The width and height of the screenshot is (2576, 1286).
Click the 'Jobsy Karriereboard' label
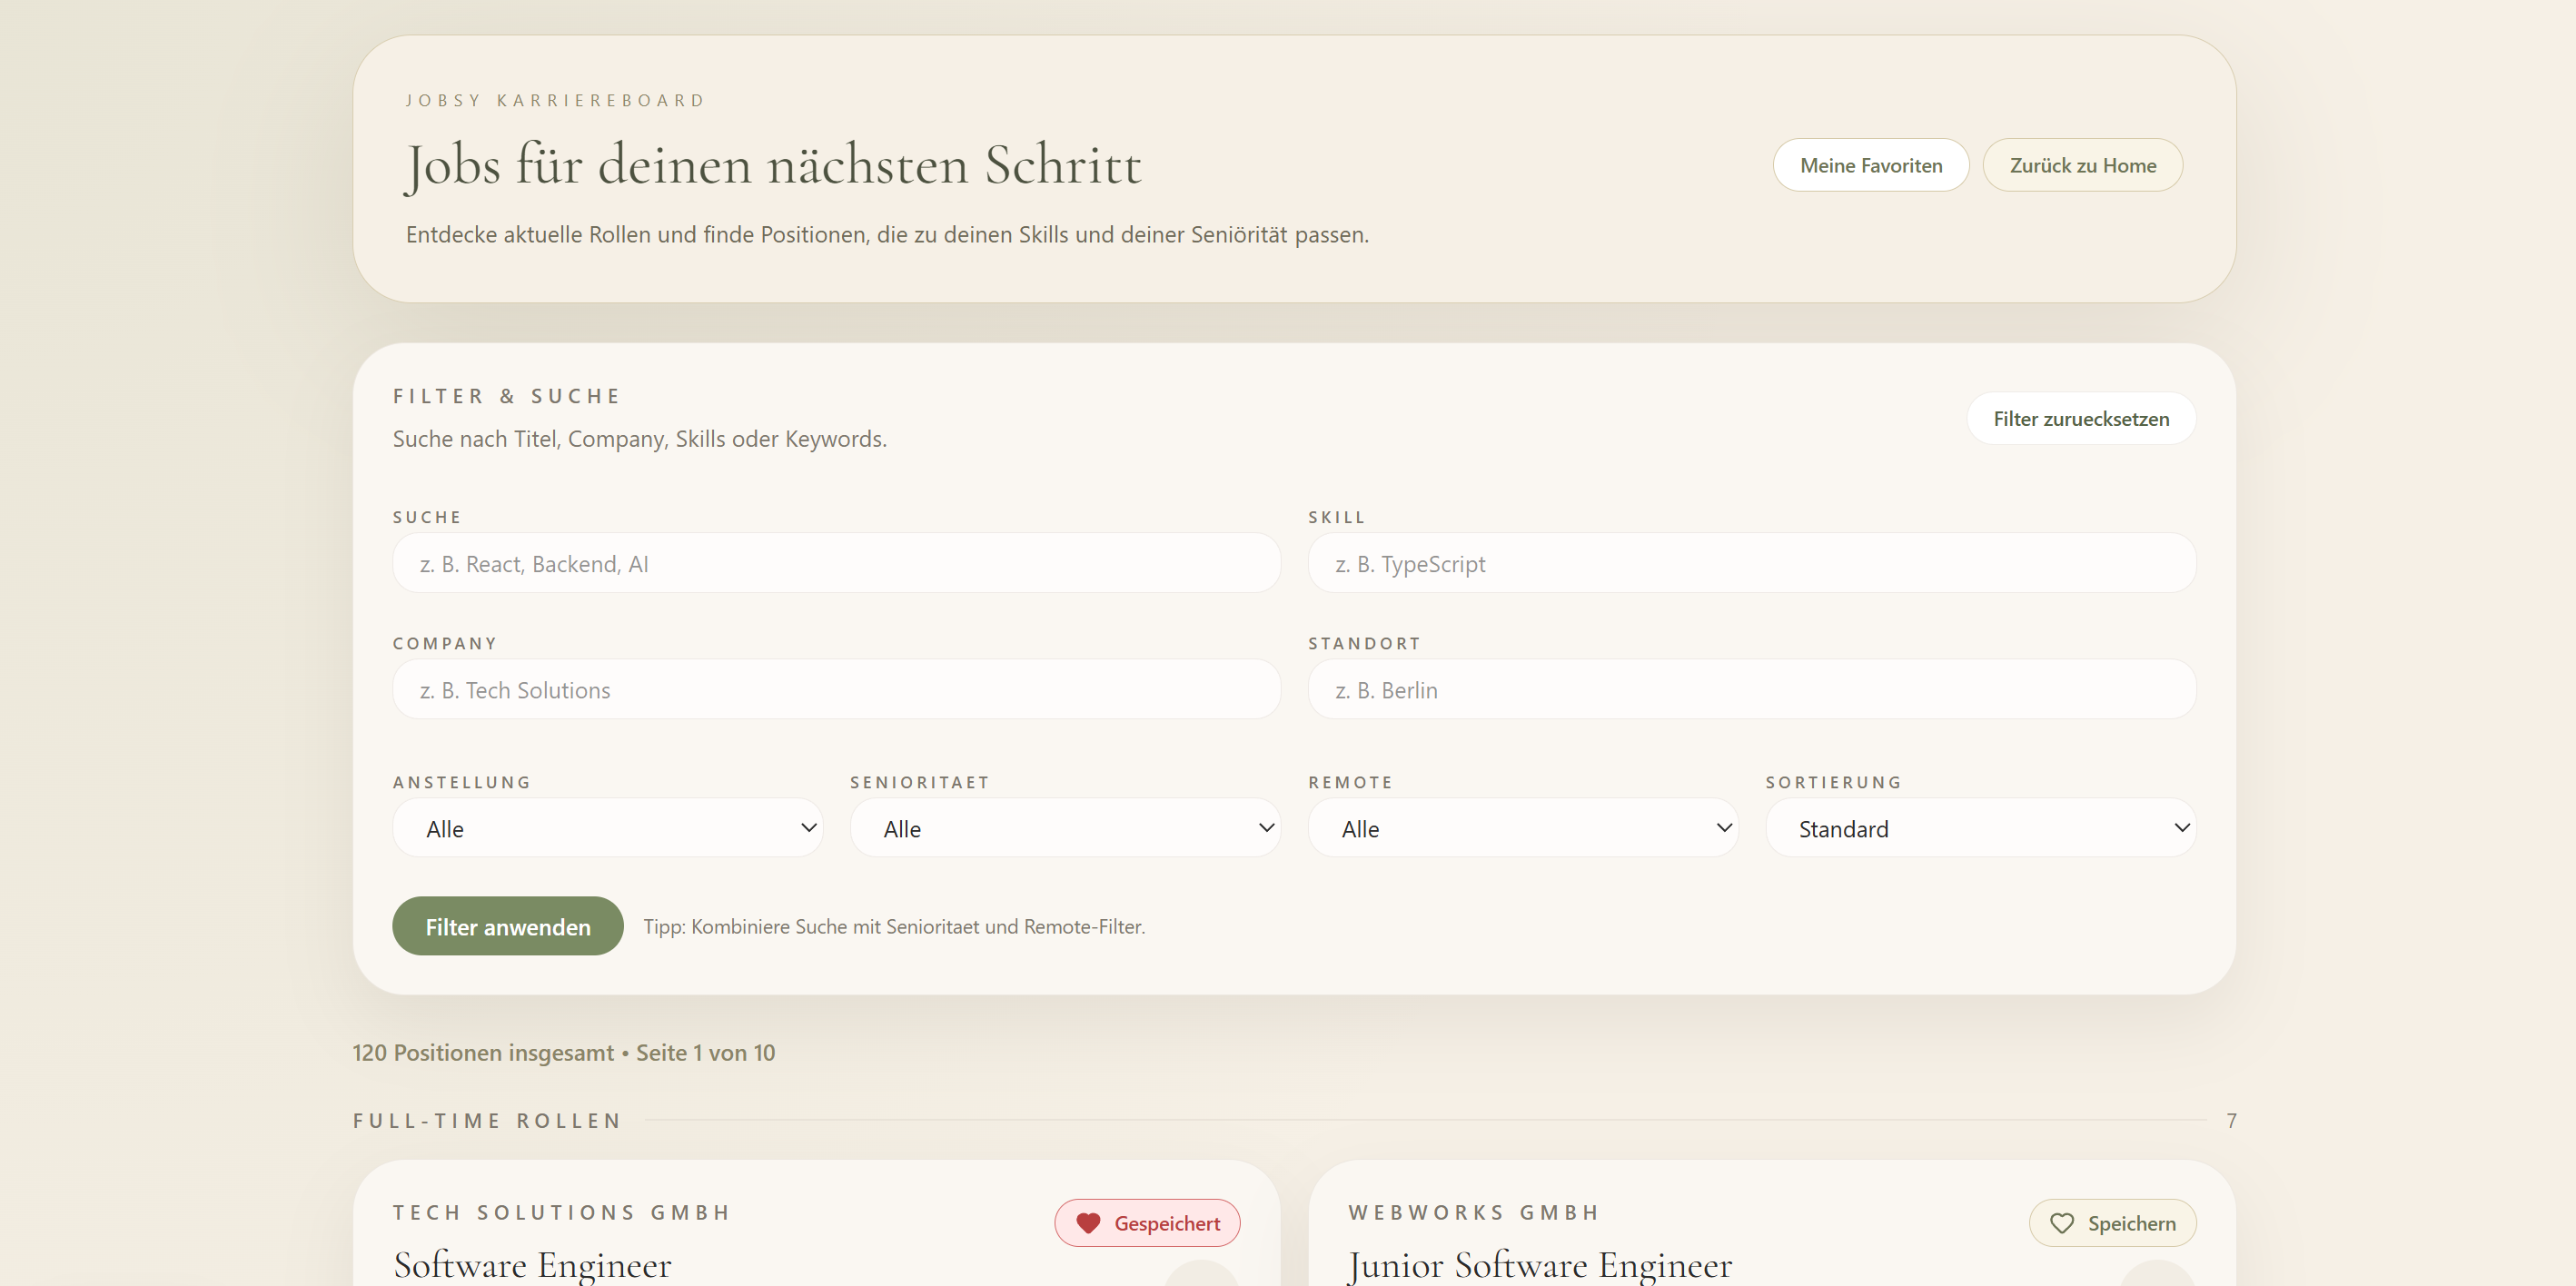(x=555, y=100)
